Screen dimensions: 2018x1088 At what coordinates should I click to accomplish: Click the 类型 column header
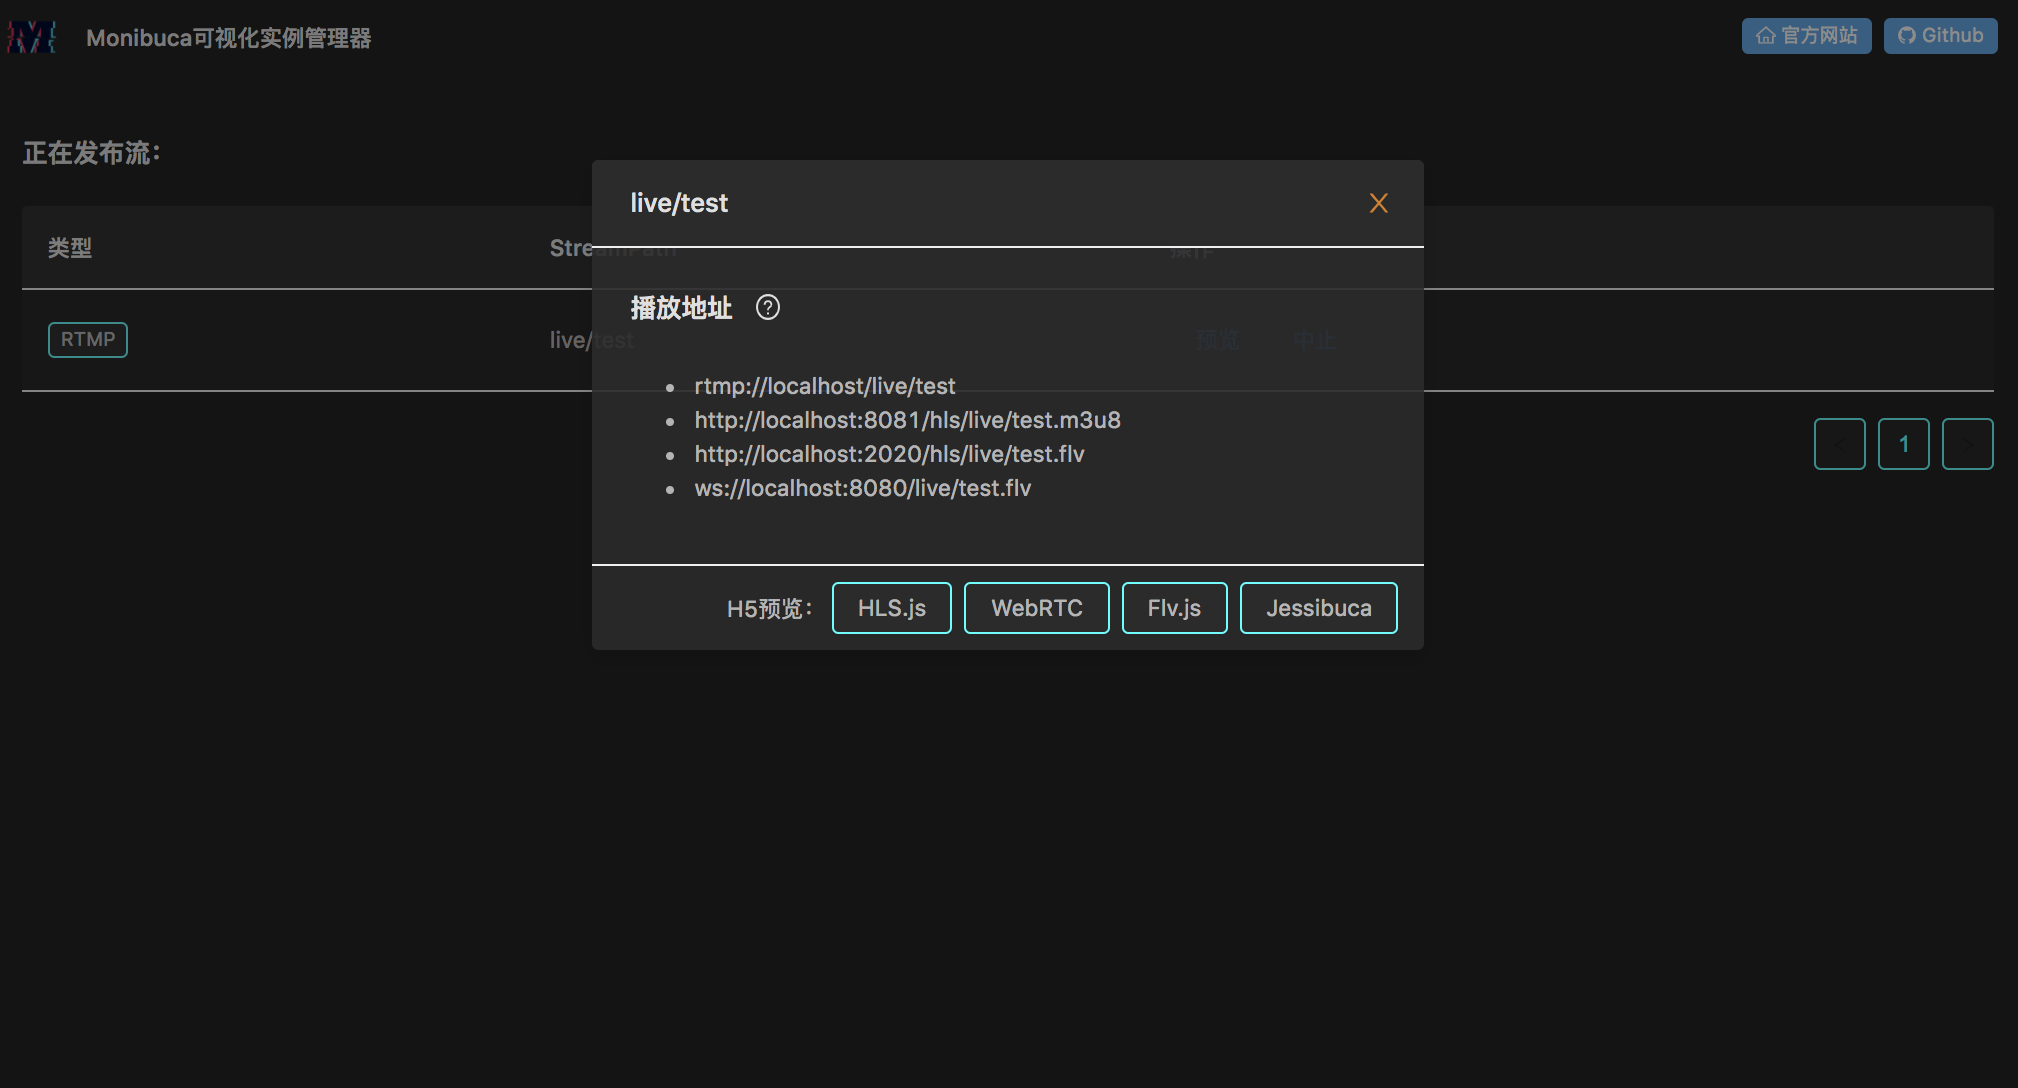[70, 248]
